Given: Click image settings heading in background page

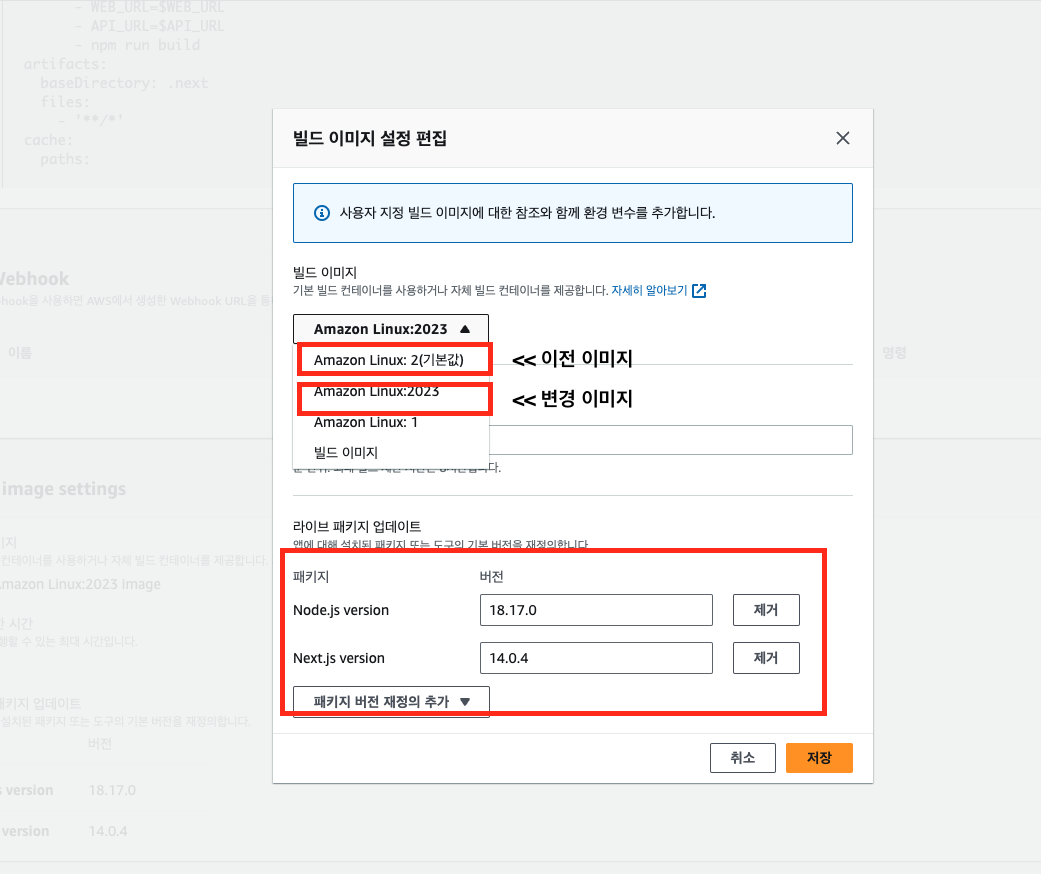Looking at the screenshot, I should [x=64, y=489].
